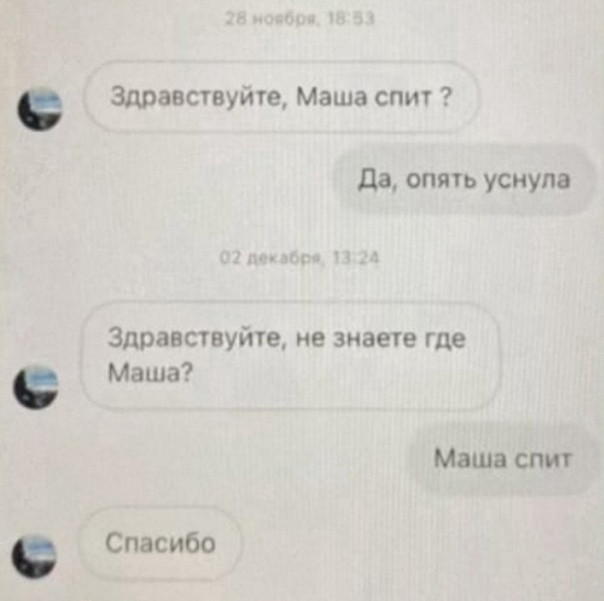Select the outgoing 'Маша спит' message bubble
The width and height of the screenshot is (604, 601).
tap(502, 458)
